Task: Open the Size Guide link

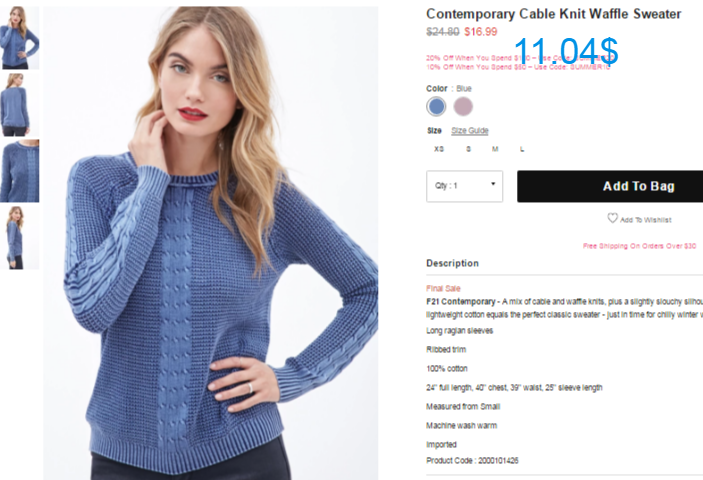Action: coord(469,131)
